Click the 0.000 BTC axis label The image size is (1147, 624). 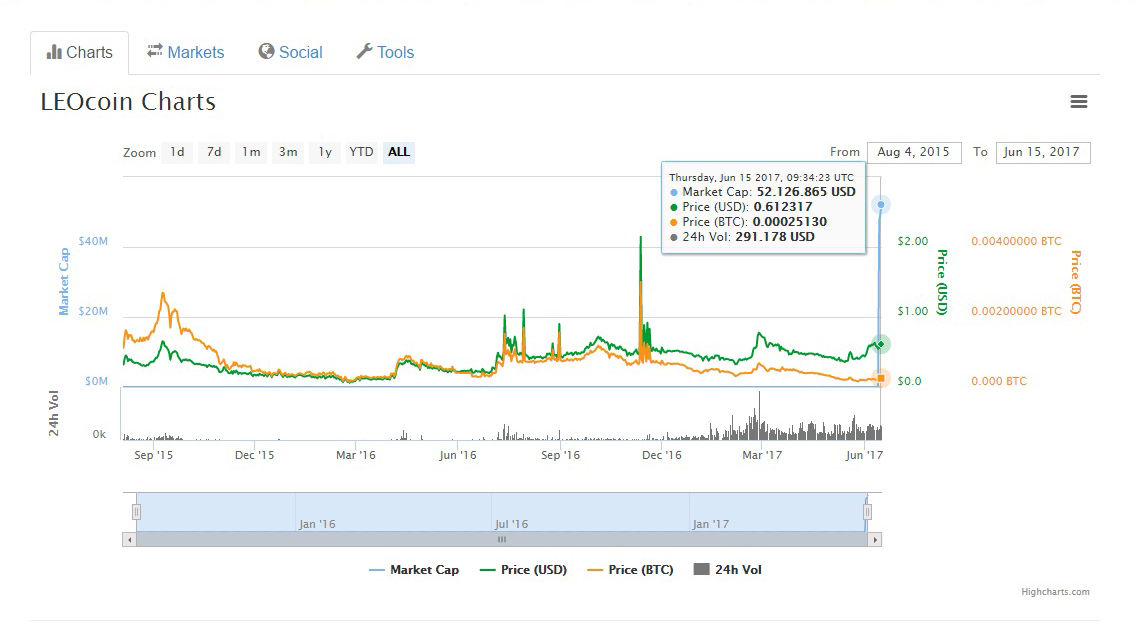pos(999,381)
